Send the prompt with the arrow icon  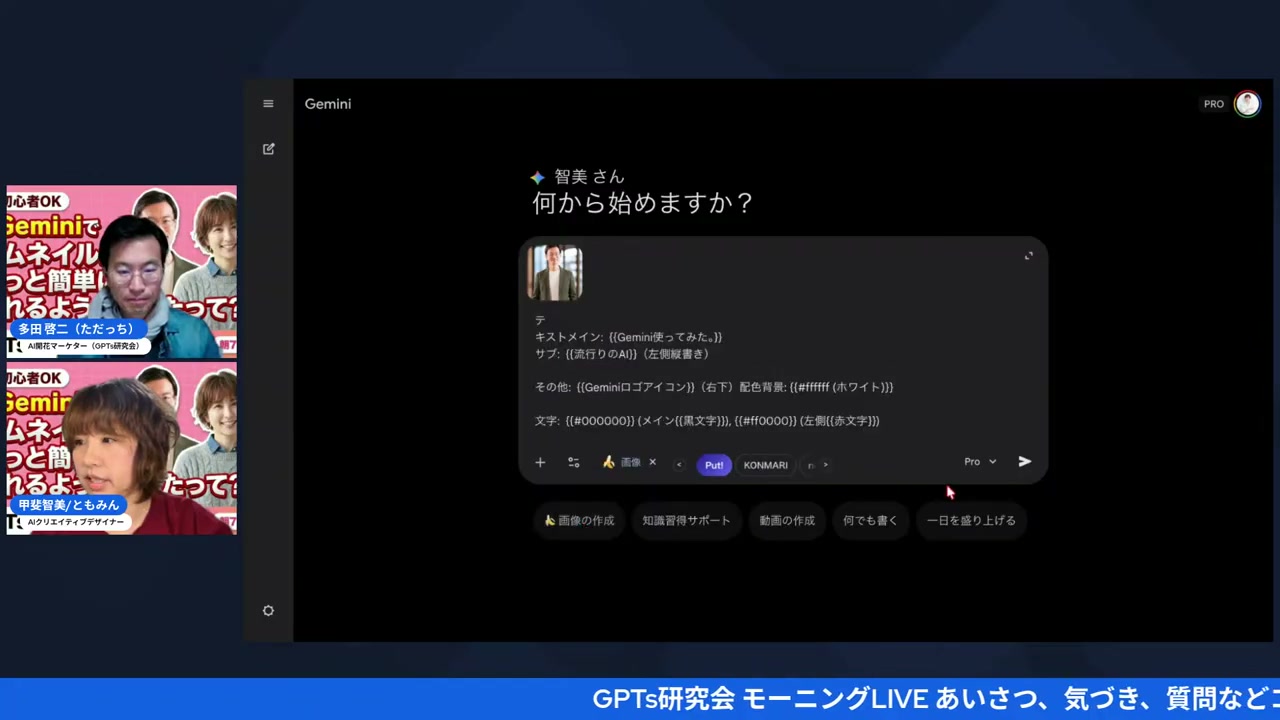[1024, 461]
